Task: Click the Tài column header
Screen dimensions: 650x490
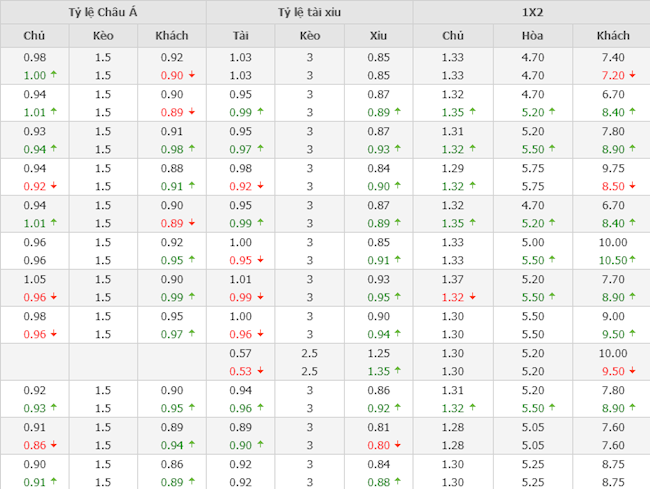Action: pyautogui.click(x=240, y=36)
